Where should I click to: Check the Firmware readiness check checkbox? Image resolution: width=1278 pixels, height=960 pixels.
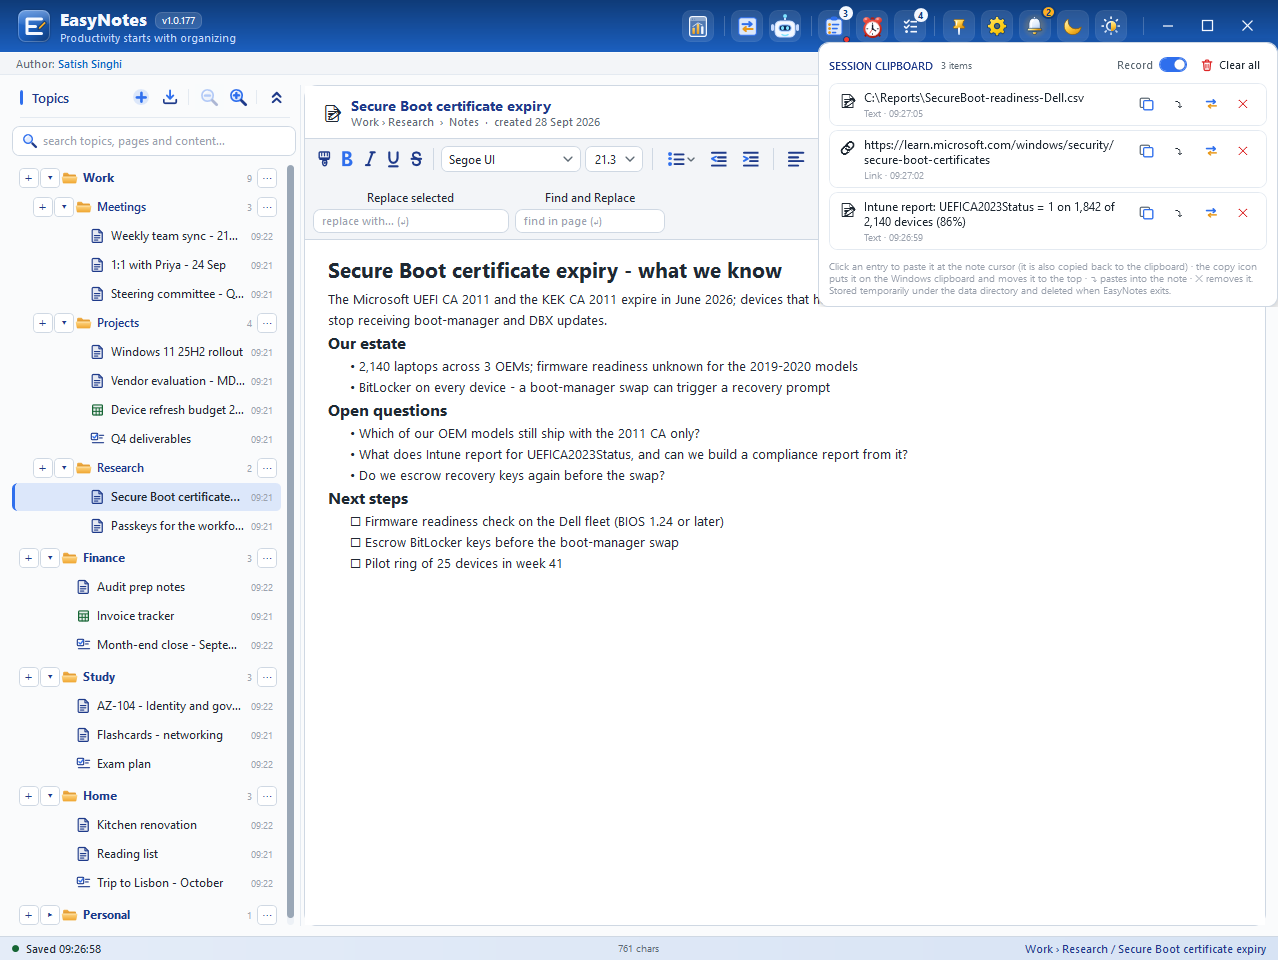(355, 522)
